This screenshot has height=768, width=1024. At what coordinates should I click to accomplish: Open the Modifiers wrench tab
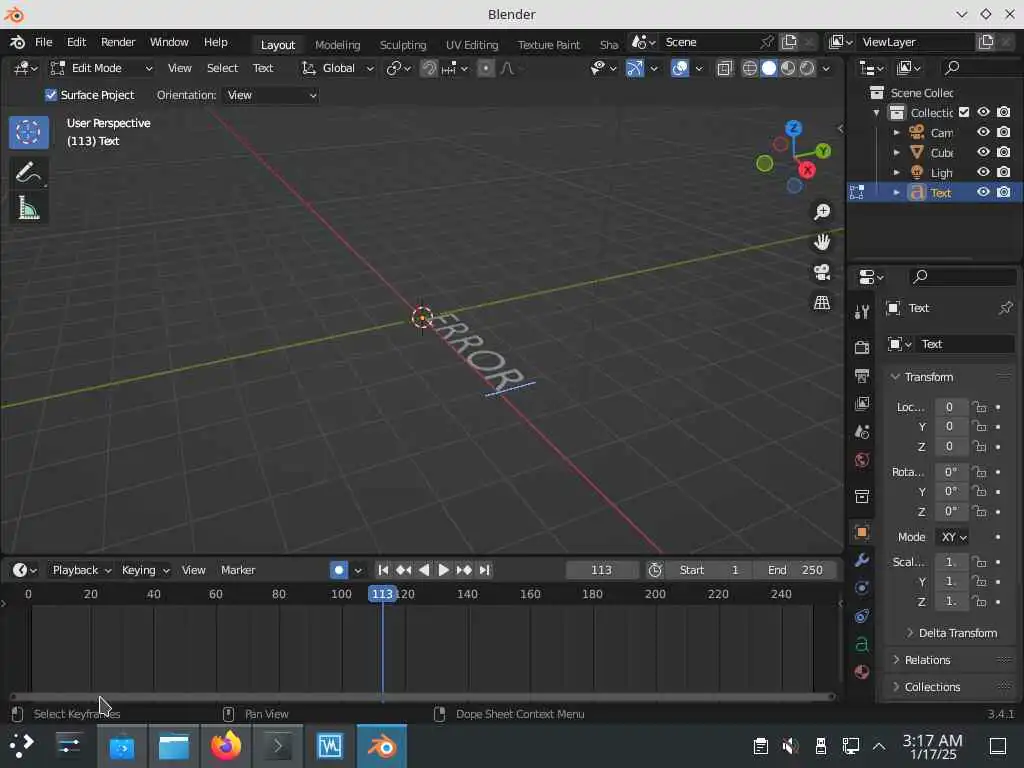point(862,560)
